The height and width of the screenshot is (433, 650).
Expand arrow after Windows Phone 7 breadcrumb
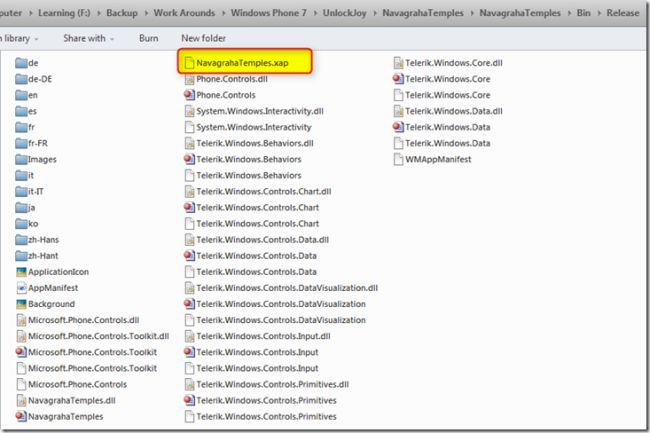pyautogui.click(x=315, y=13)
